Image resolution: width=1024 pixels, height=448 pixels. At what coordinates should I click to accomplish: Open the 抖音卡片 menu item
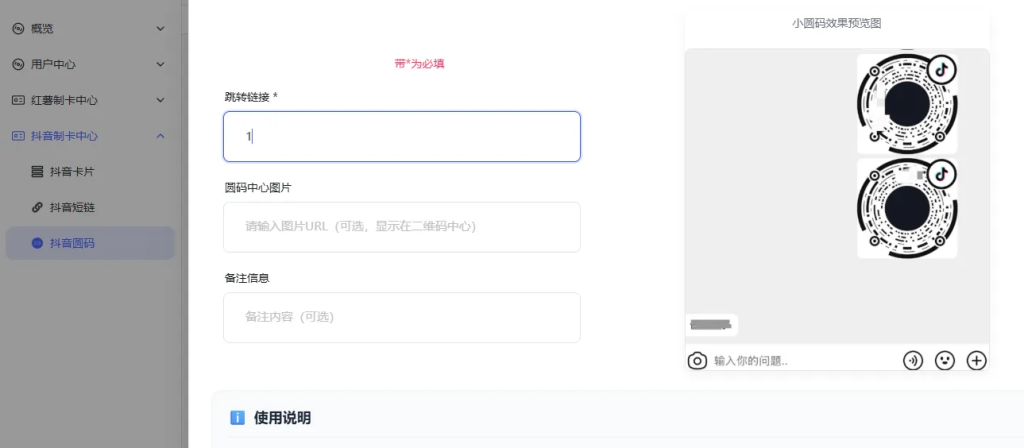[x=90, y=172]
